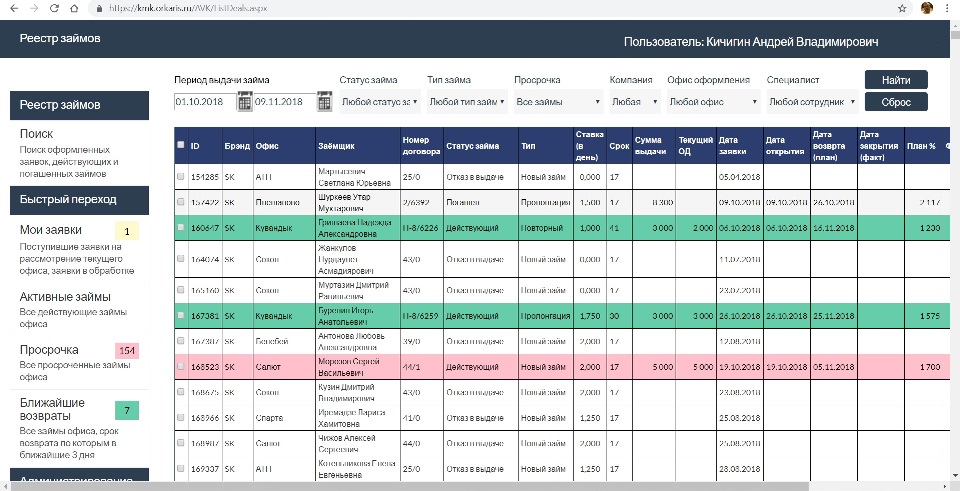Screen dimensions: 960x491
Task: Bookmark this page with star icon
Action: point(902,9)
